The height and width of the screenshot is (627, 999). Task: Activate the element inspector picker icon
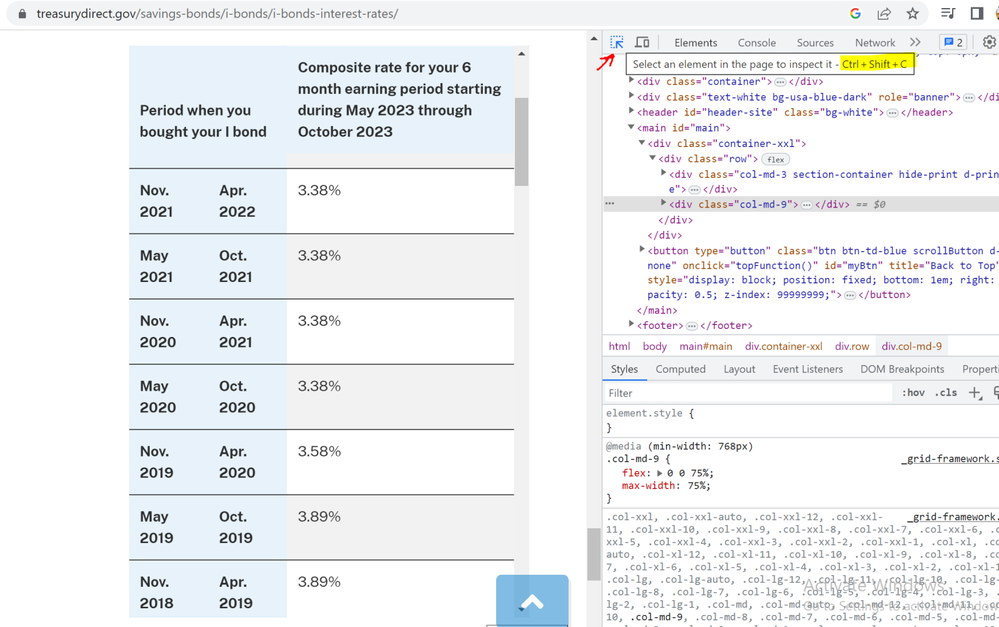[617, 42]
